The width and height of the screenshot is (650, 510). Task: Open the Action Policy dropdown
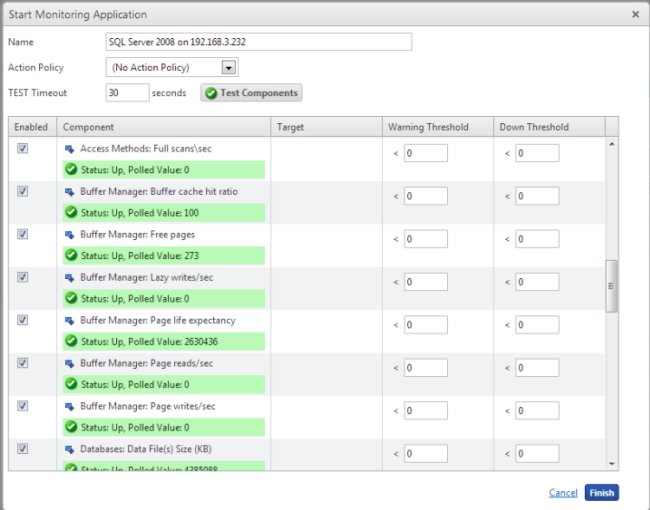(x=228, y=67)
